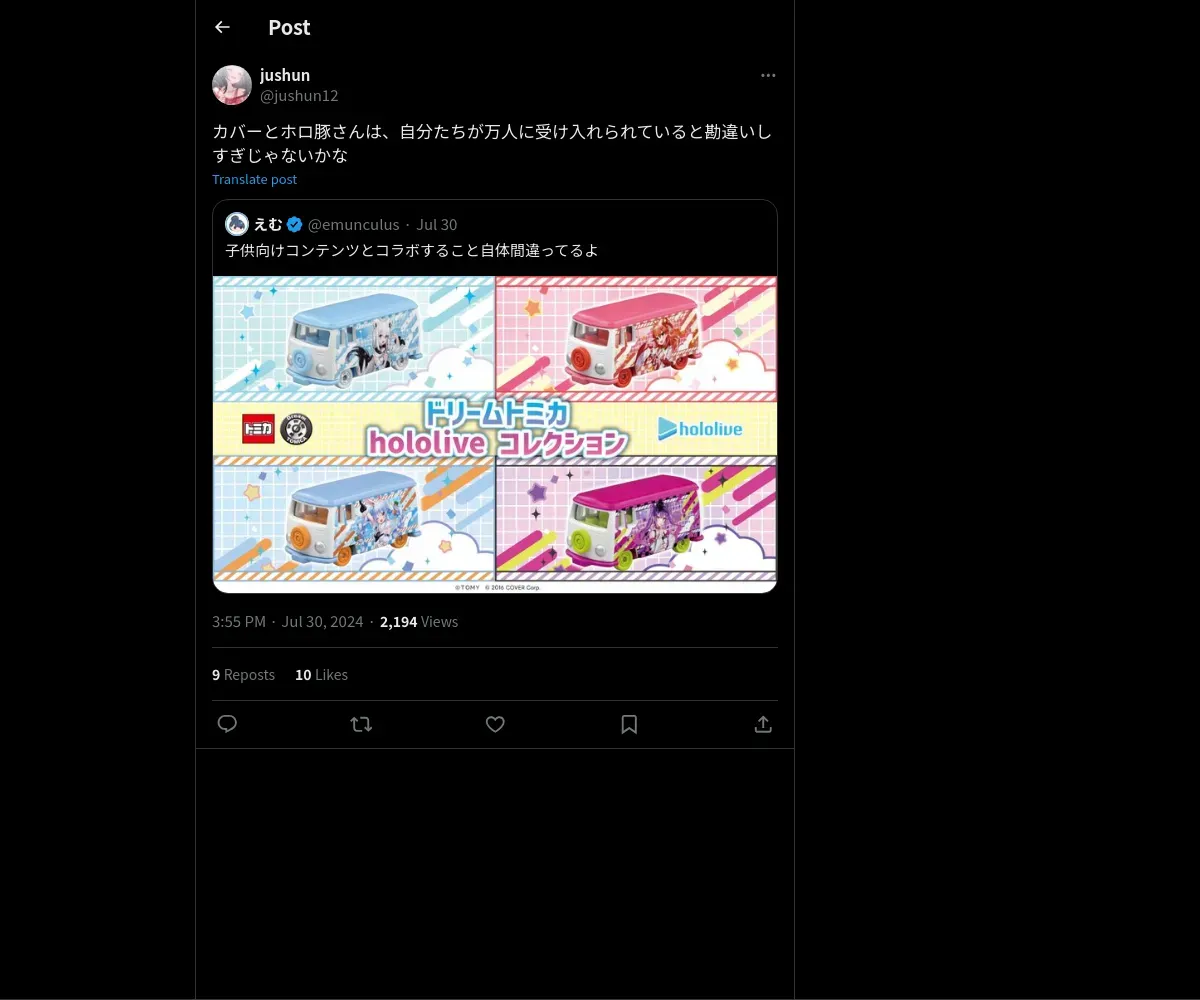Click the blue verified badge beside えむ
The width and height of the screenshot is (1200, 1000).
tap(295, 224)
